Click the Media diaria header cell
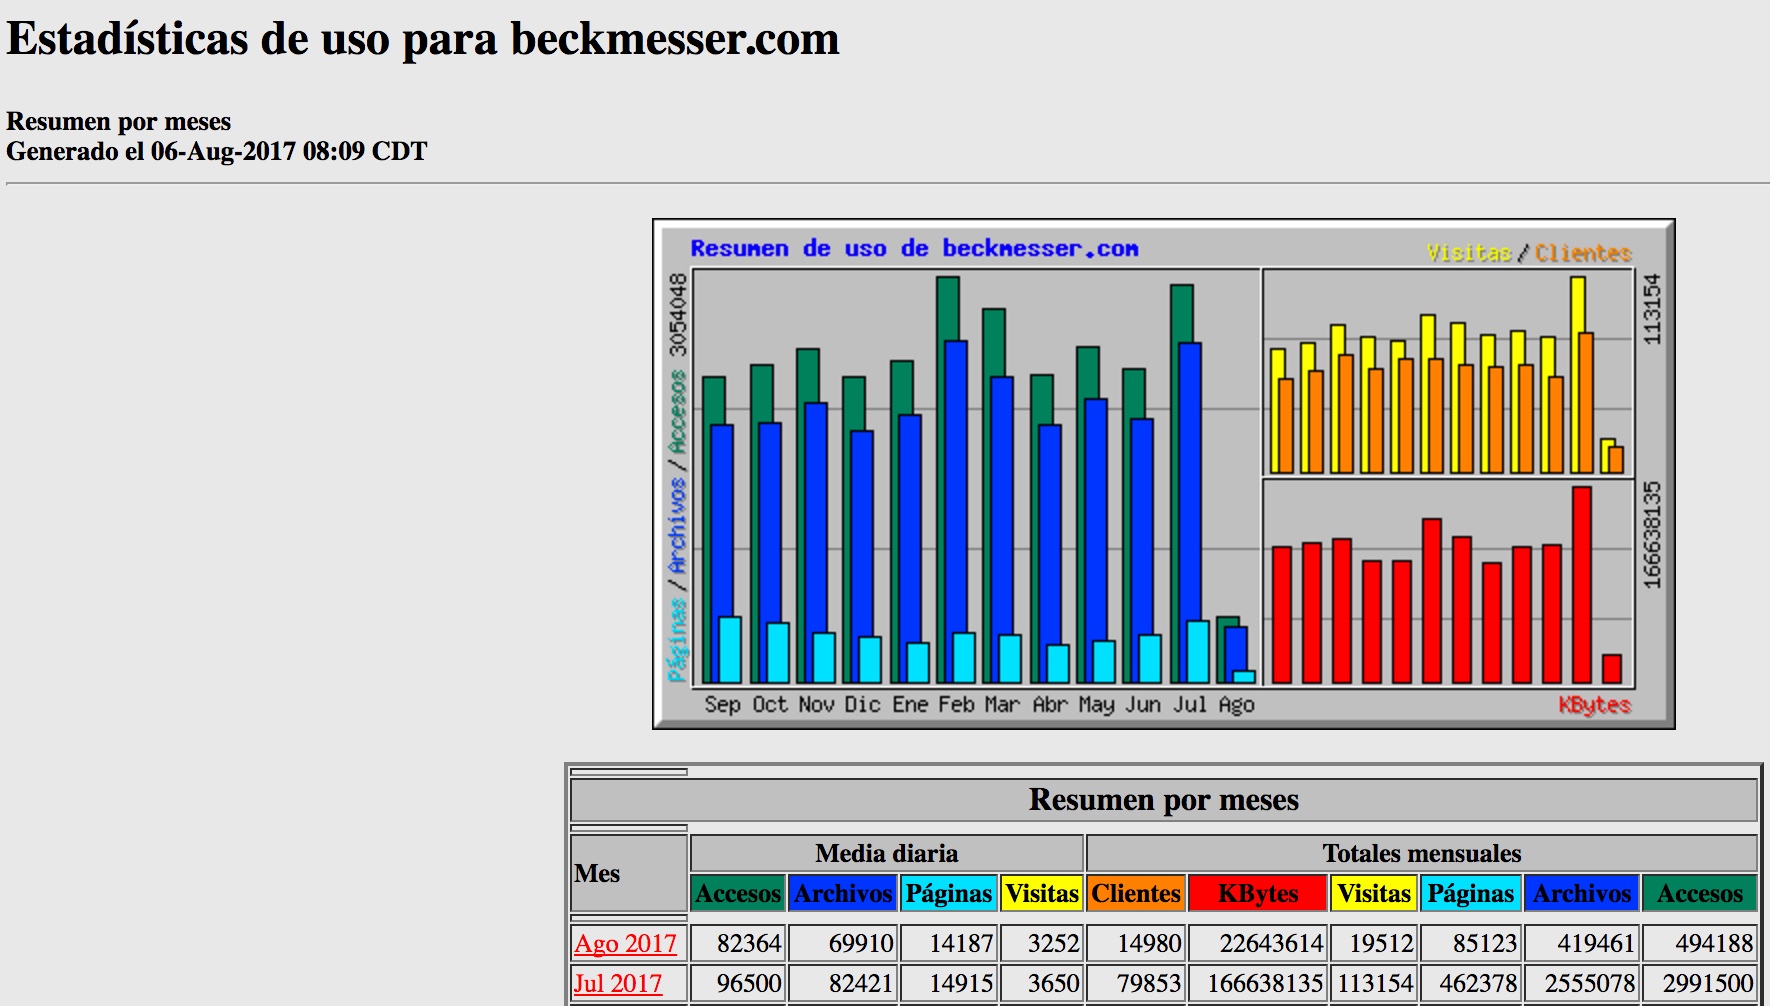The width and height of the screenshot is (1770, 1006). (x=886, y=853)
